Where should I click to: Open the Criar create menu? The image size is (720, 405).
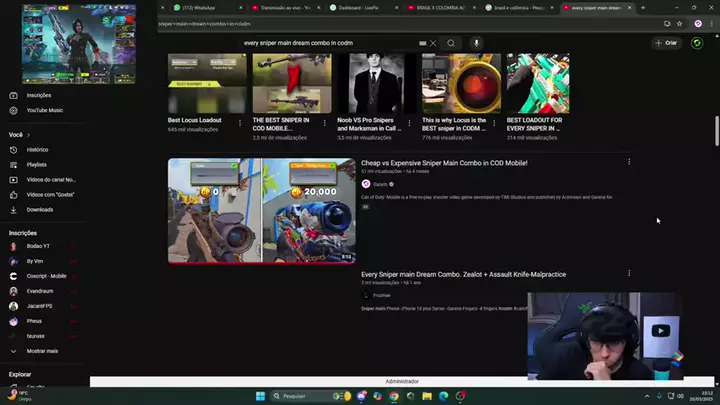(x=665, y=43)
